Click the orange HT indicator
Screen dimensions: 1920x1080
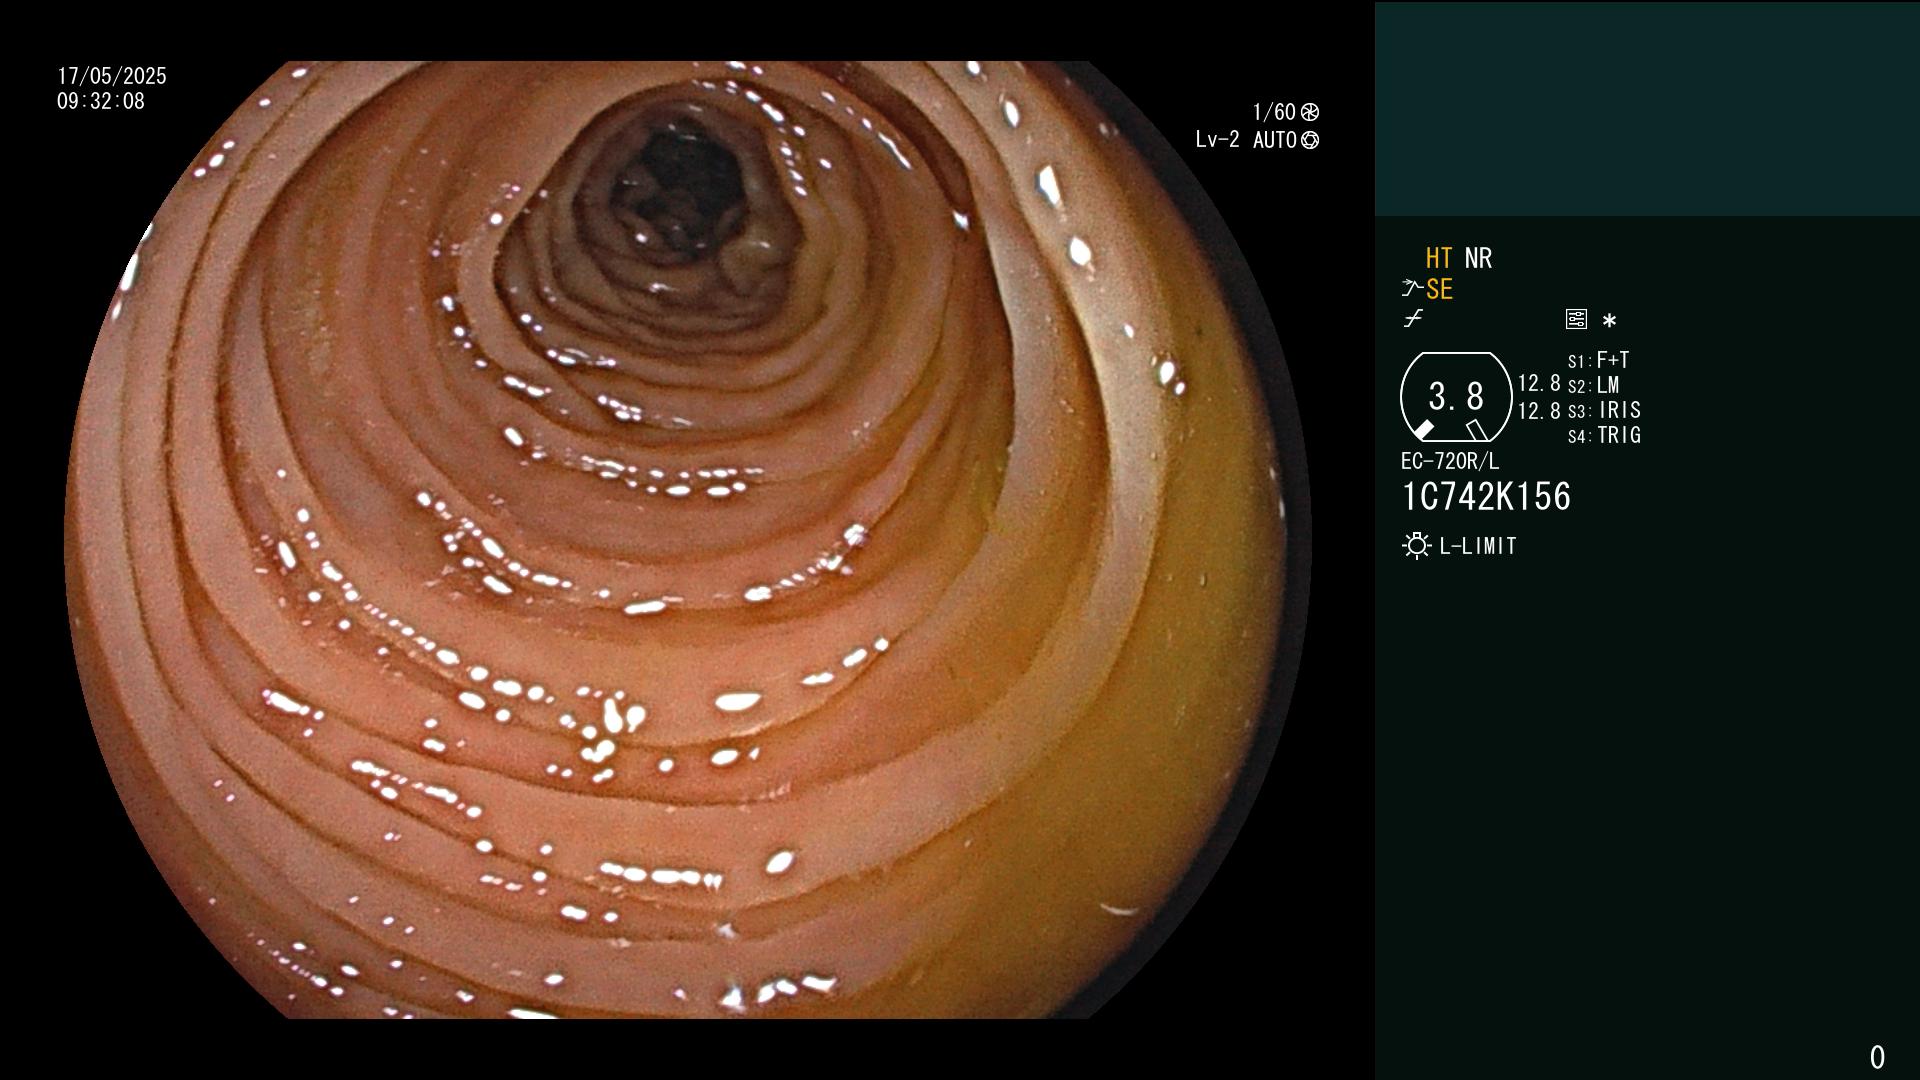[1438, 259]
